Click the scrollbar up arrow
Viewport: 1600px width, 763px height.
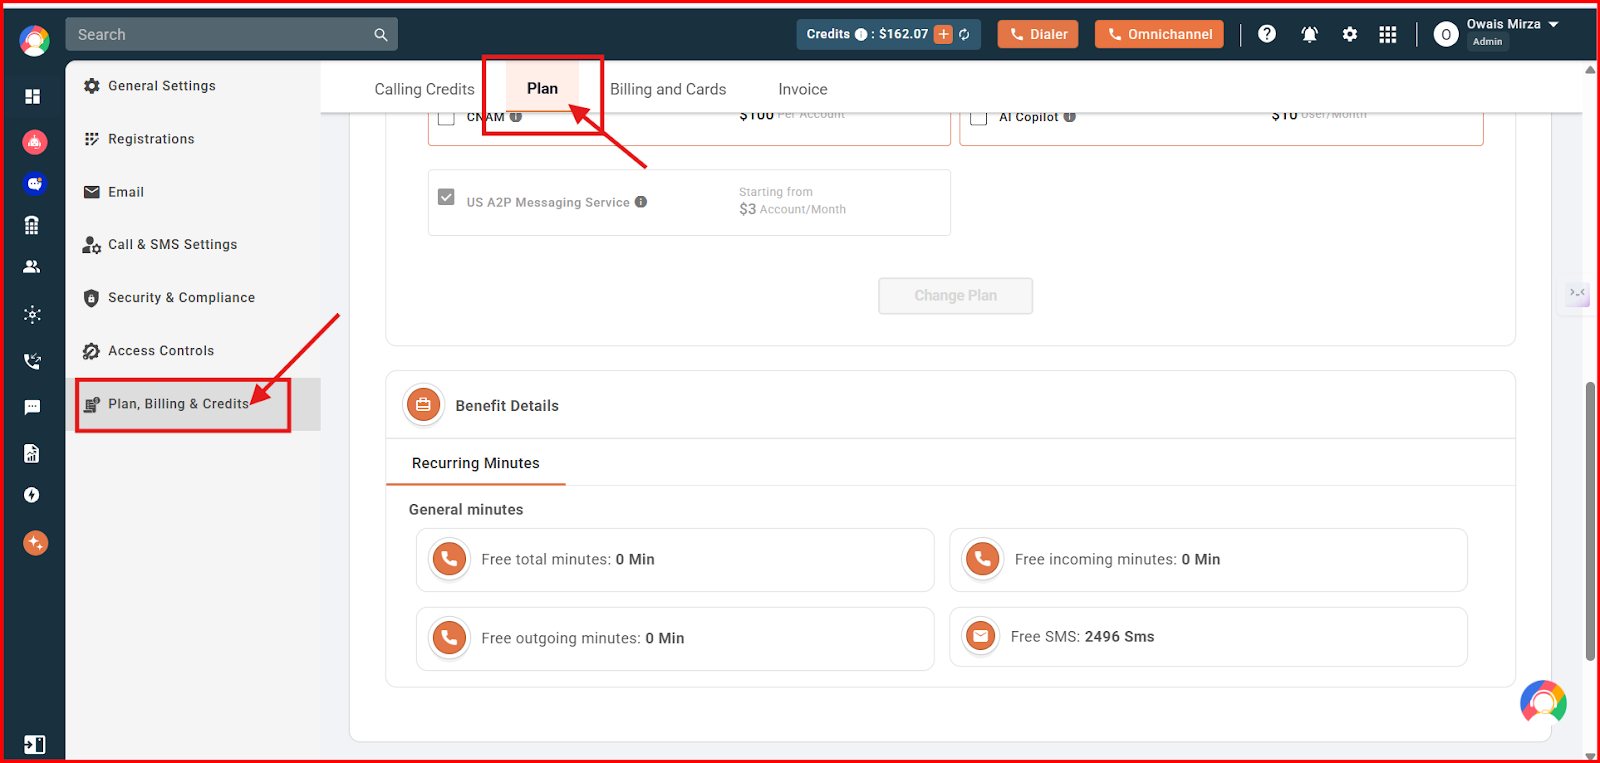coord(1590,69)
